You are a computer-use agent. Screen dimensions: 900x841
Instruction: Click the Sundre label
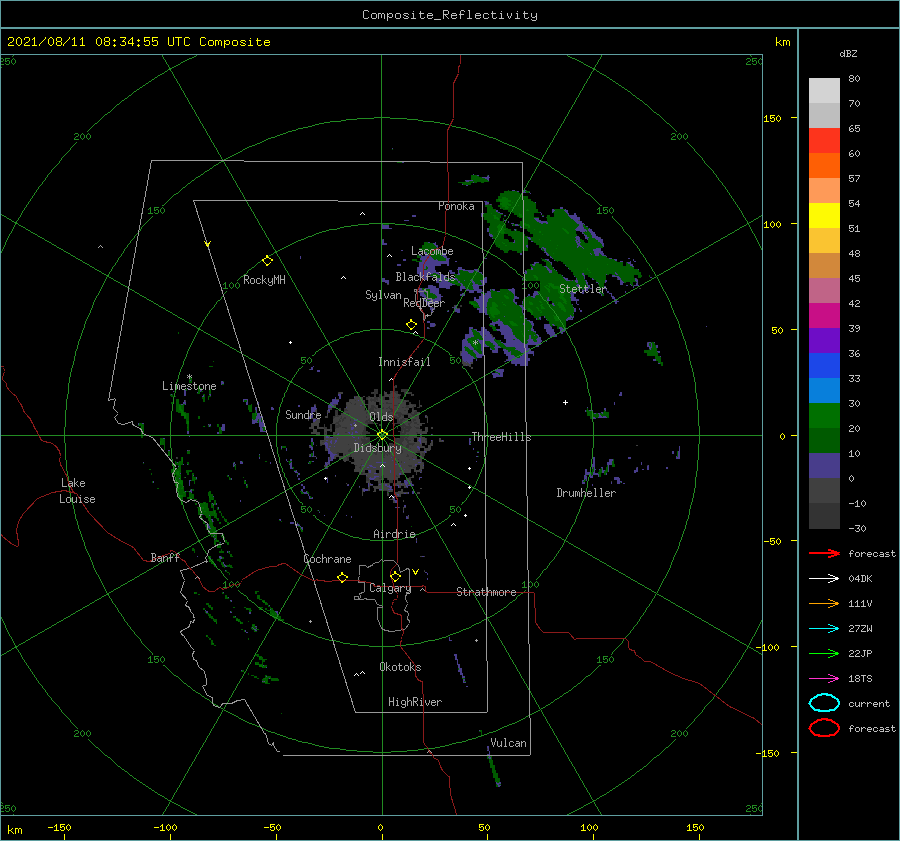click(303, 414)
